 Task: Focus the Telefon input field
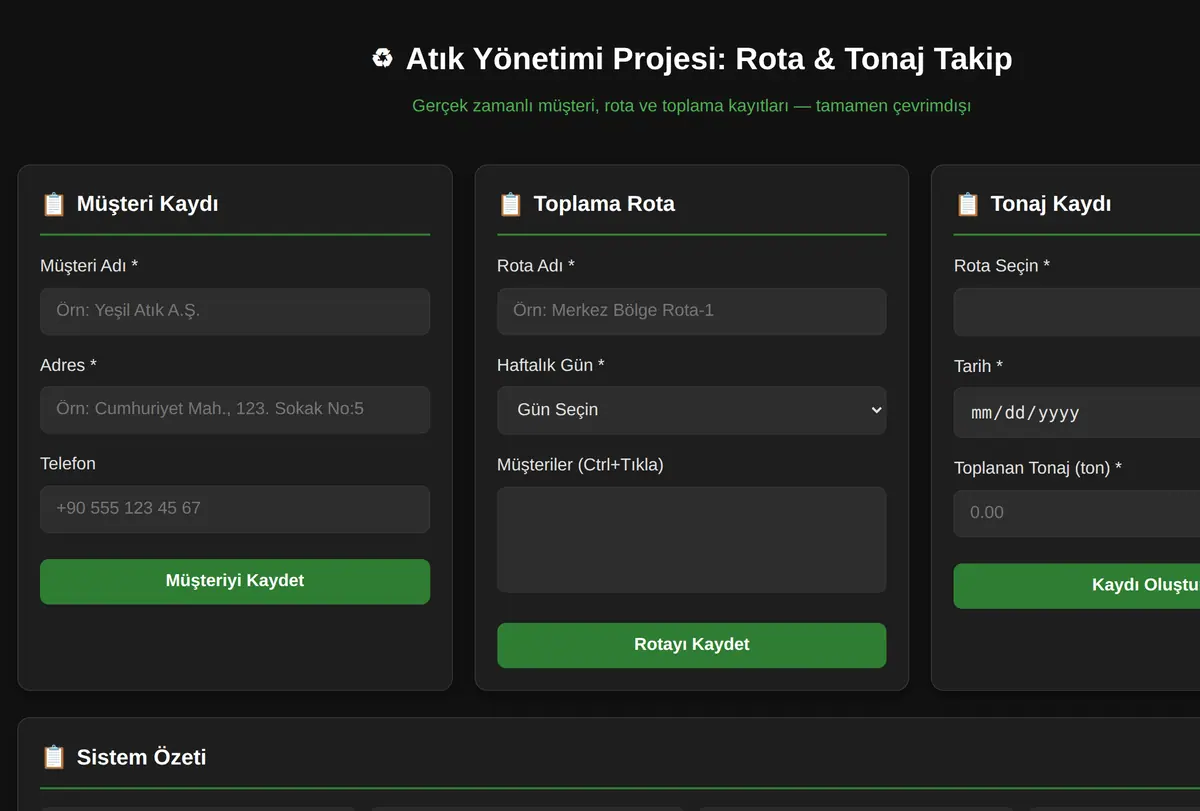235,509
